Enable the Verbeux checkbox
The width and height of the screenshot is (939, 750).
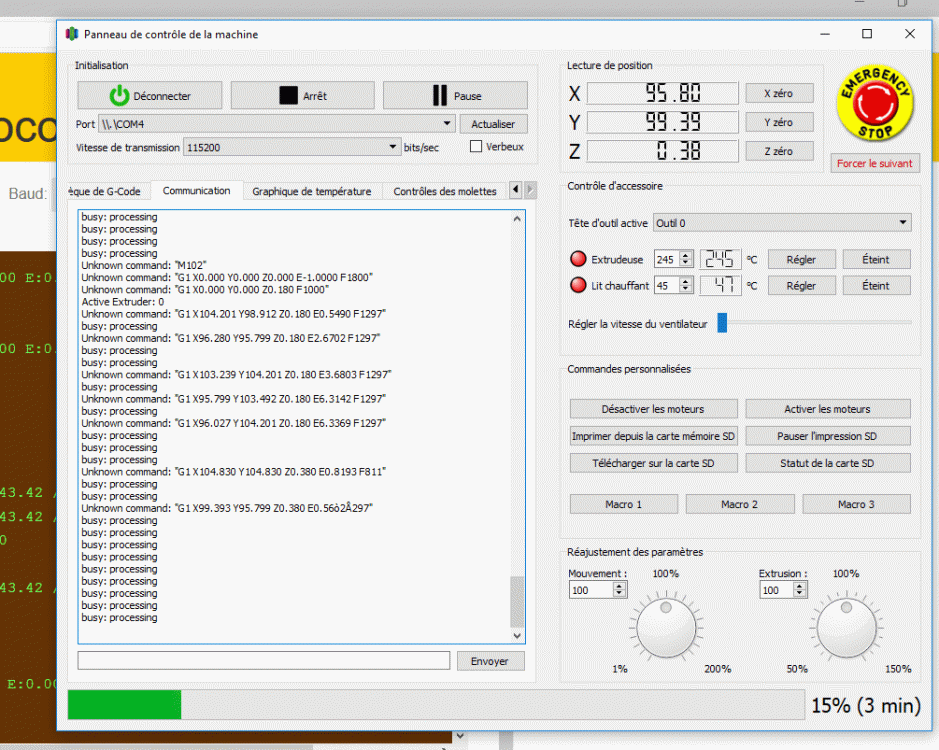[x=476, y=146]
